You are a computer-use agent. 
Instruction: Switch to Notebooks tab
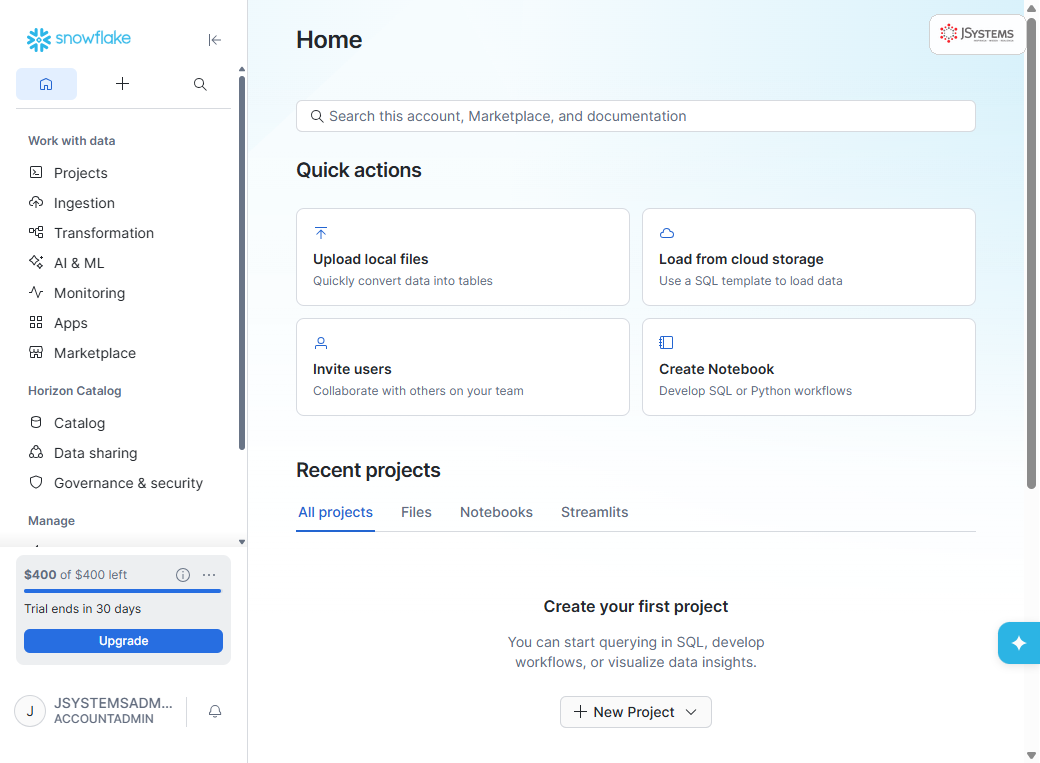click(x=497, y=512)
